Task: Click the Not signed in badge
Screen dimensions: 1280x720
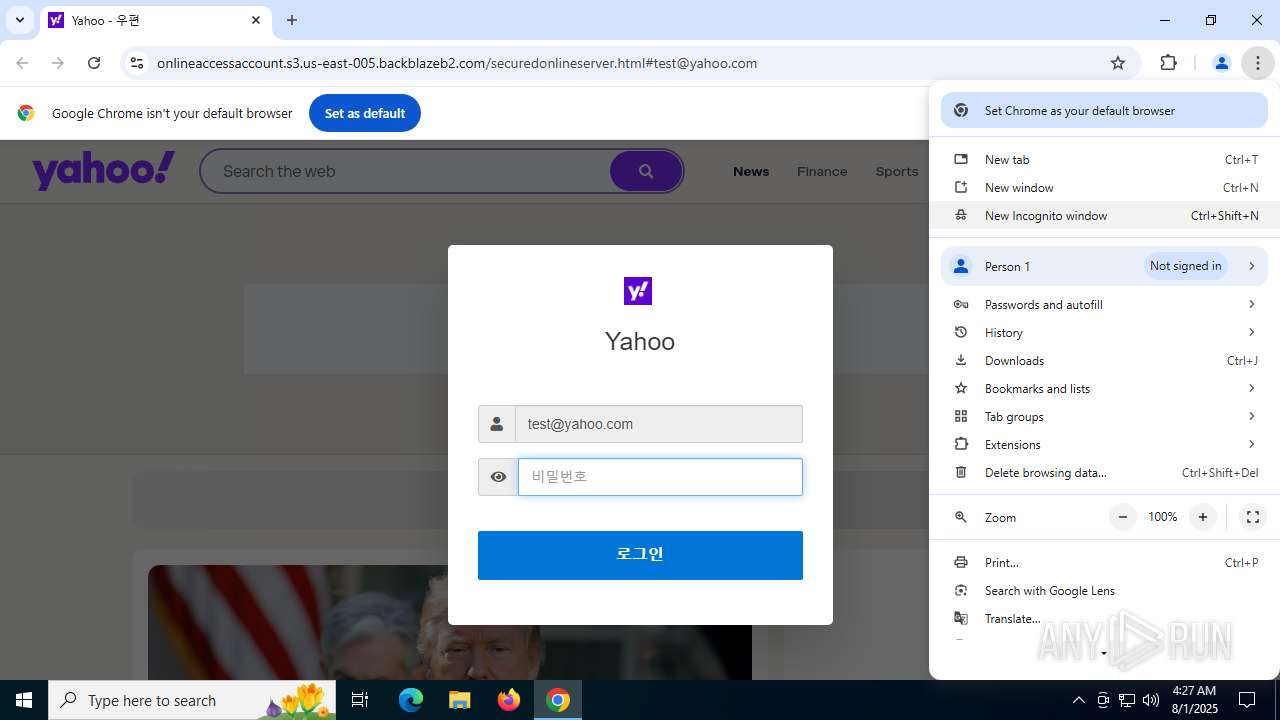Action: pyautogui.click(x=1185, y=266)
